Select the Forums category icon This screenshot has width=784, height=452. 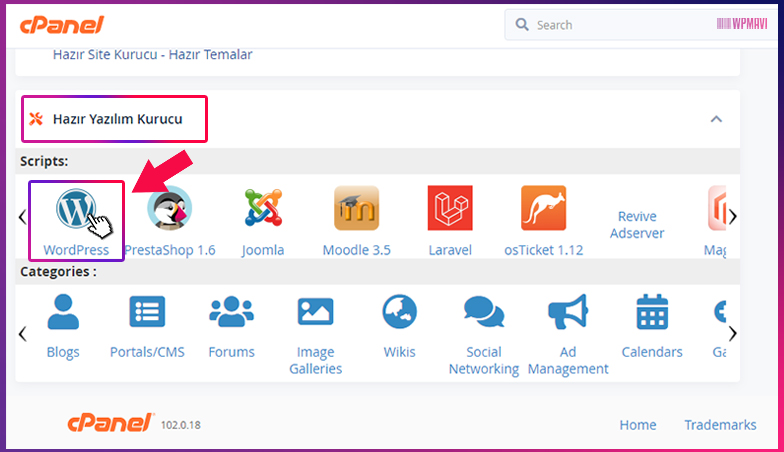coord(232,312)
